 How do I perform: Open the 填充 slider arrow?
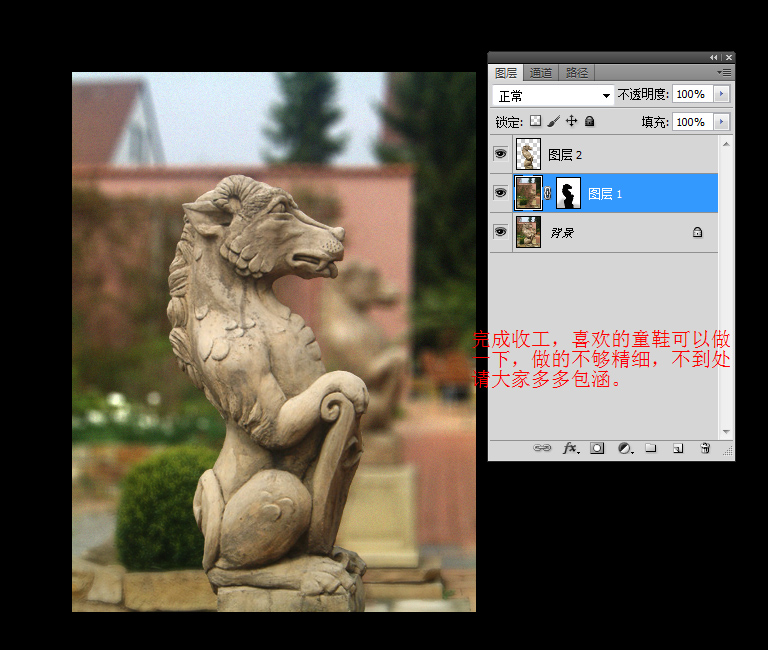tap(721, 121)
